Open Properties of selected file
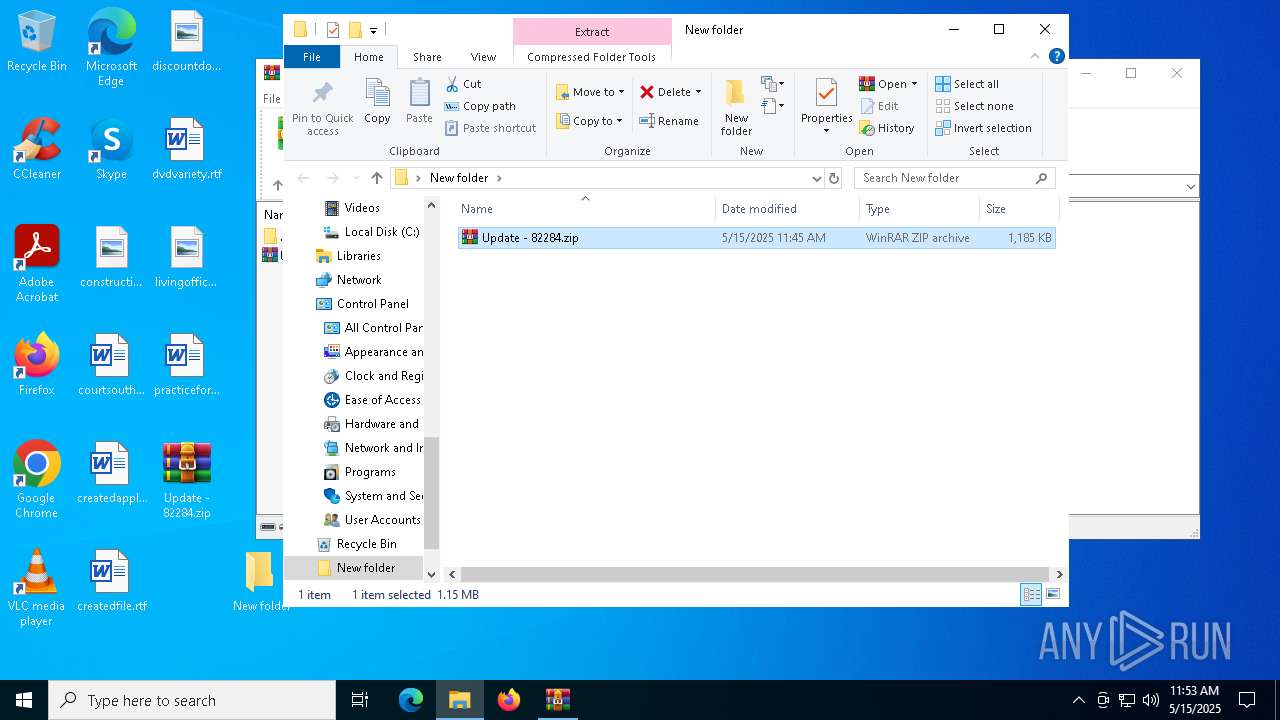1280x720 pixels. 826,108
